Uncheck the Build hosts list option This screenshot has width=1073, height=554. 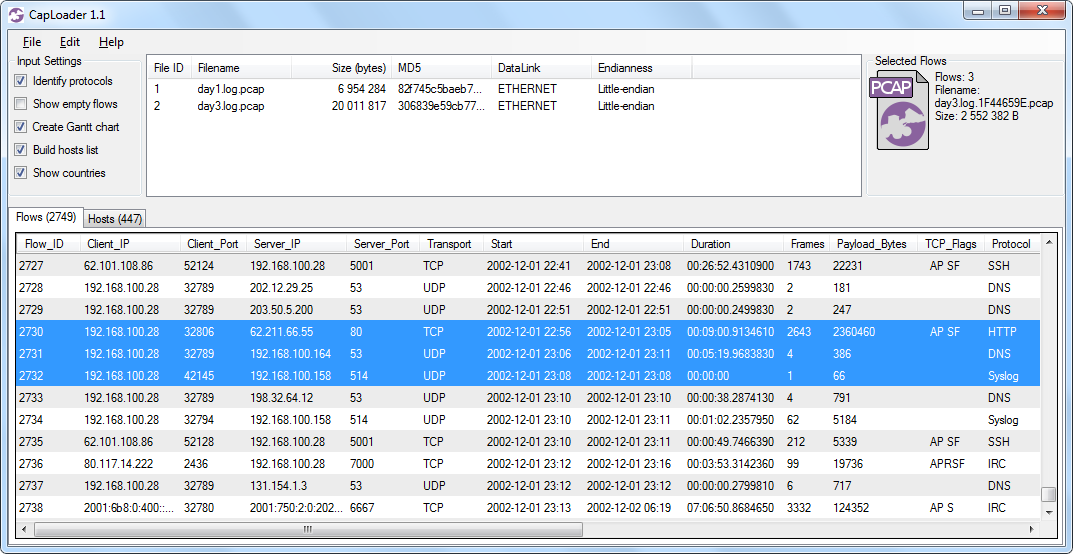(x=21, y=150)
